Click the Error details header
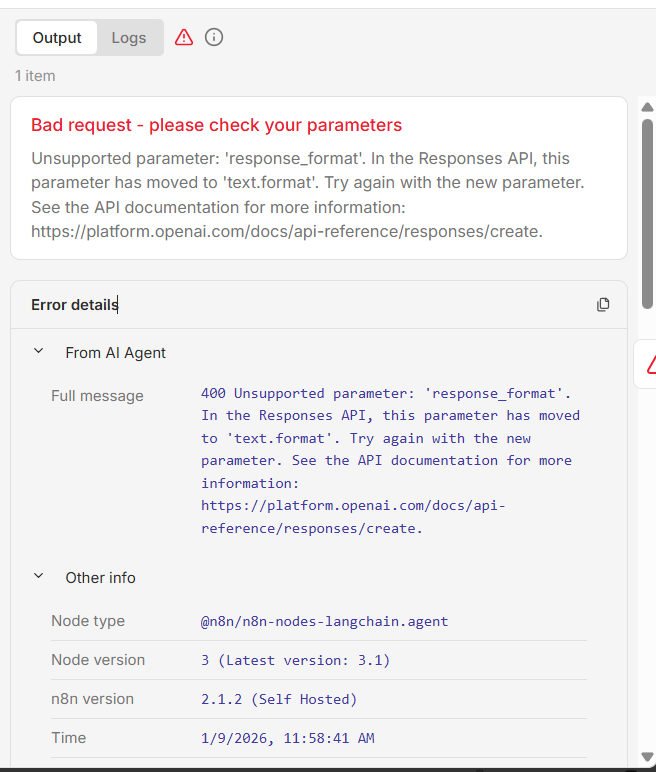The image size is (656, 772). [75, 305]
